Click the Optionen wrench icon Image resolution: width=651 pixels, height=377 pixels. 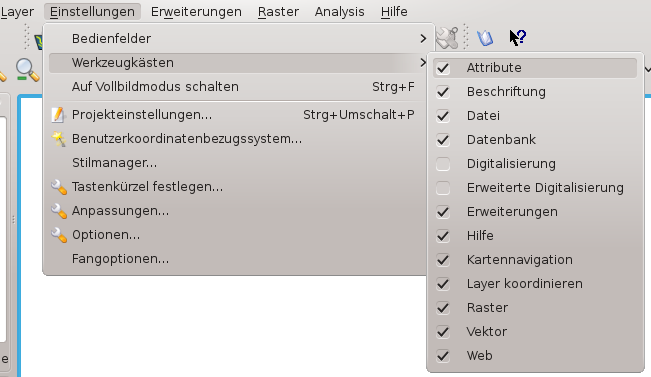pyautogui.click(x=59, y=235)
